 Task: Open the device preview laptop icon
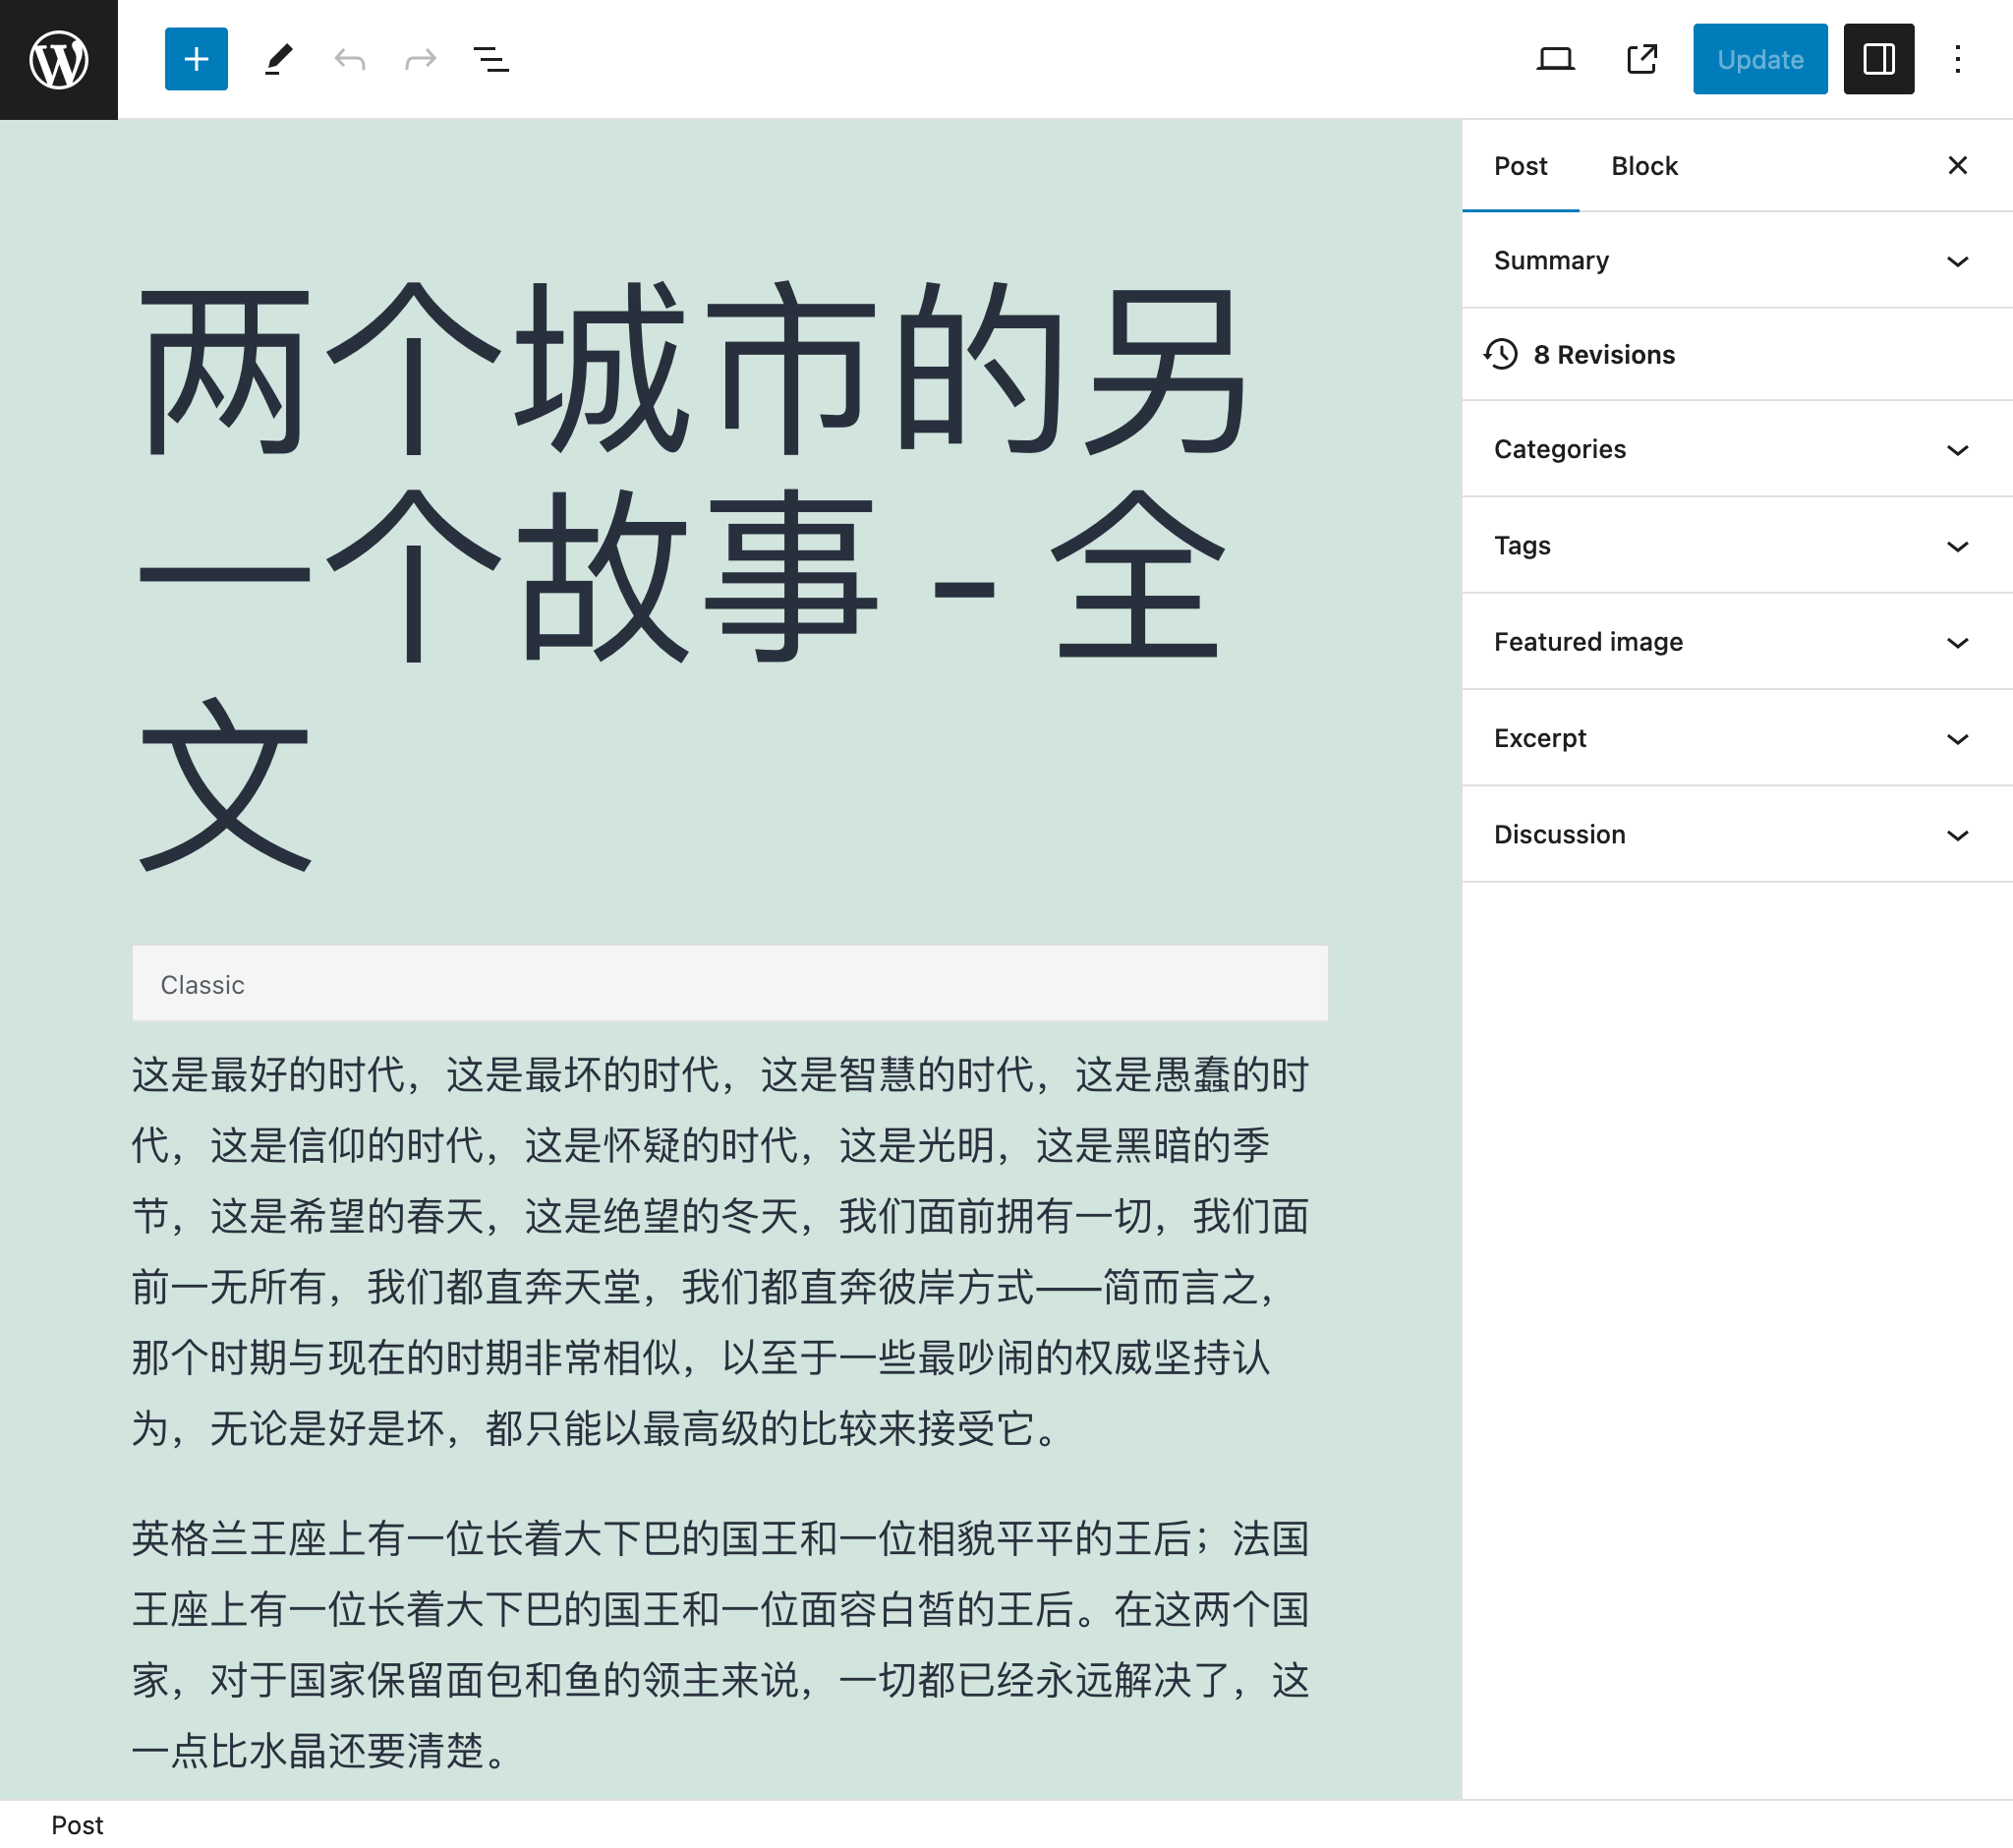click(1556, 59)
